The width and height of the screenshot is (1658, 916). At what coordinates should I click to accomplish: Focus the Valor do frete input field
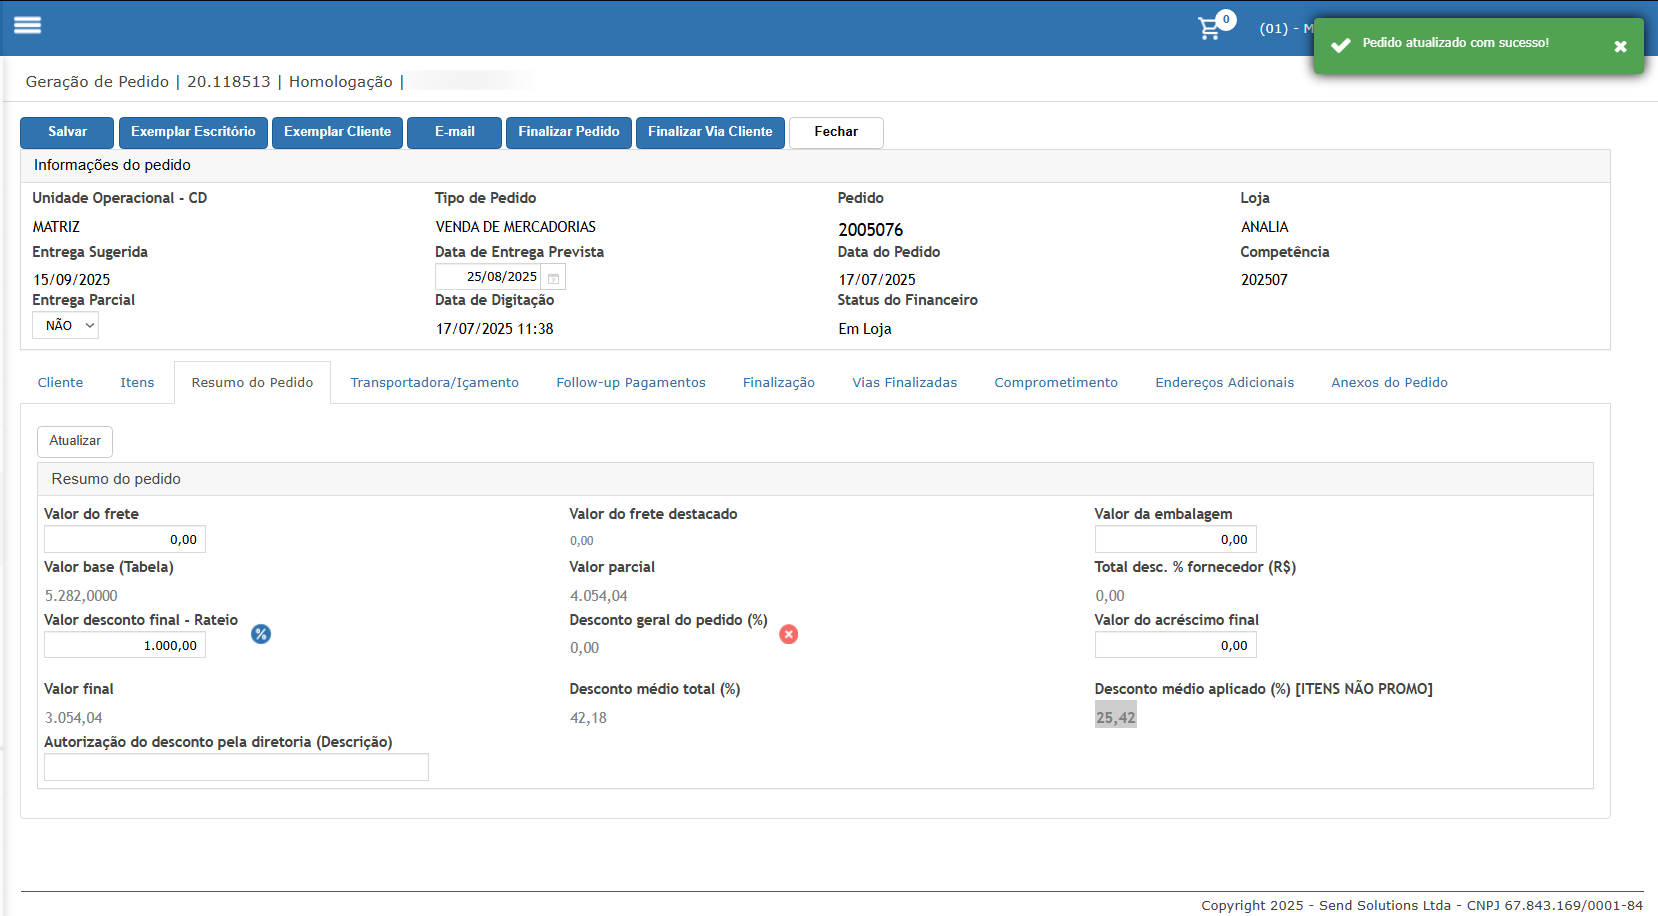(125, 539)
